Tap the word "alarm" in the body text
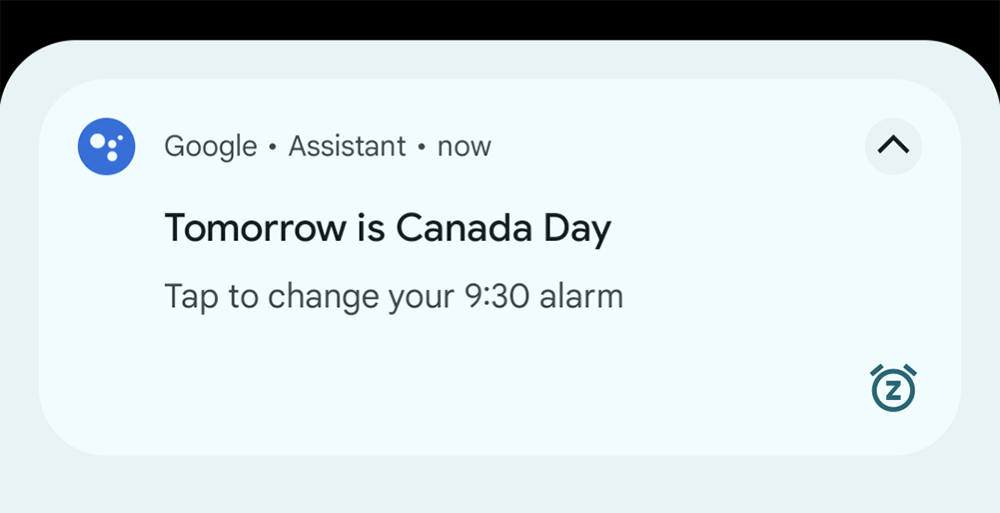The height and width of the screenshot is (513, 1000). (x=581, y=297)
